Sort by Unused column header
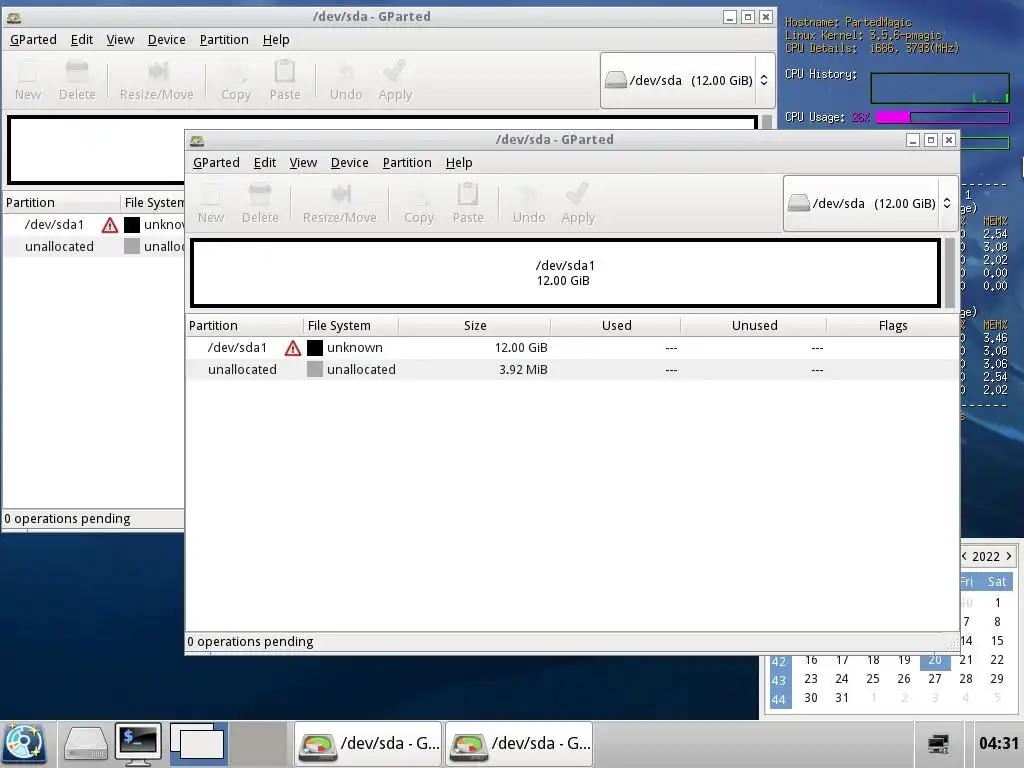 pos(754,325)
